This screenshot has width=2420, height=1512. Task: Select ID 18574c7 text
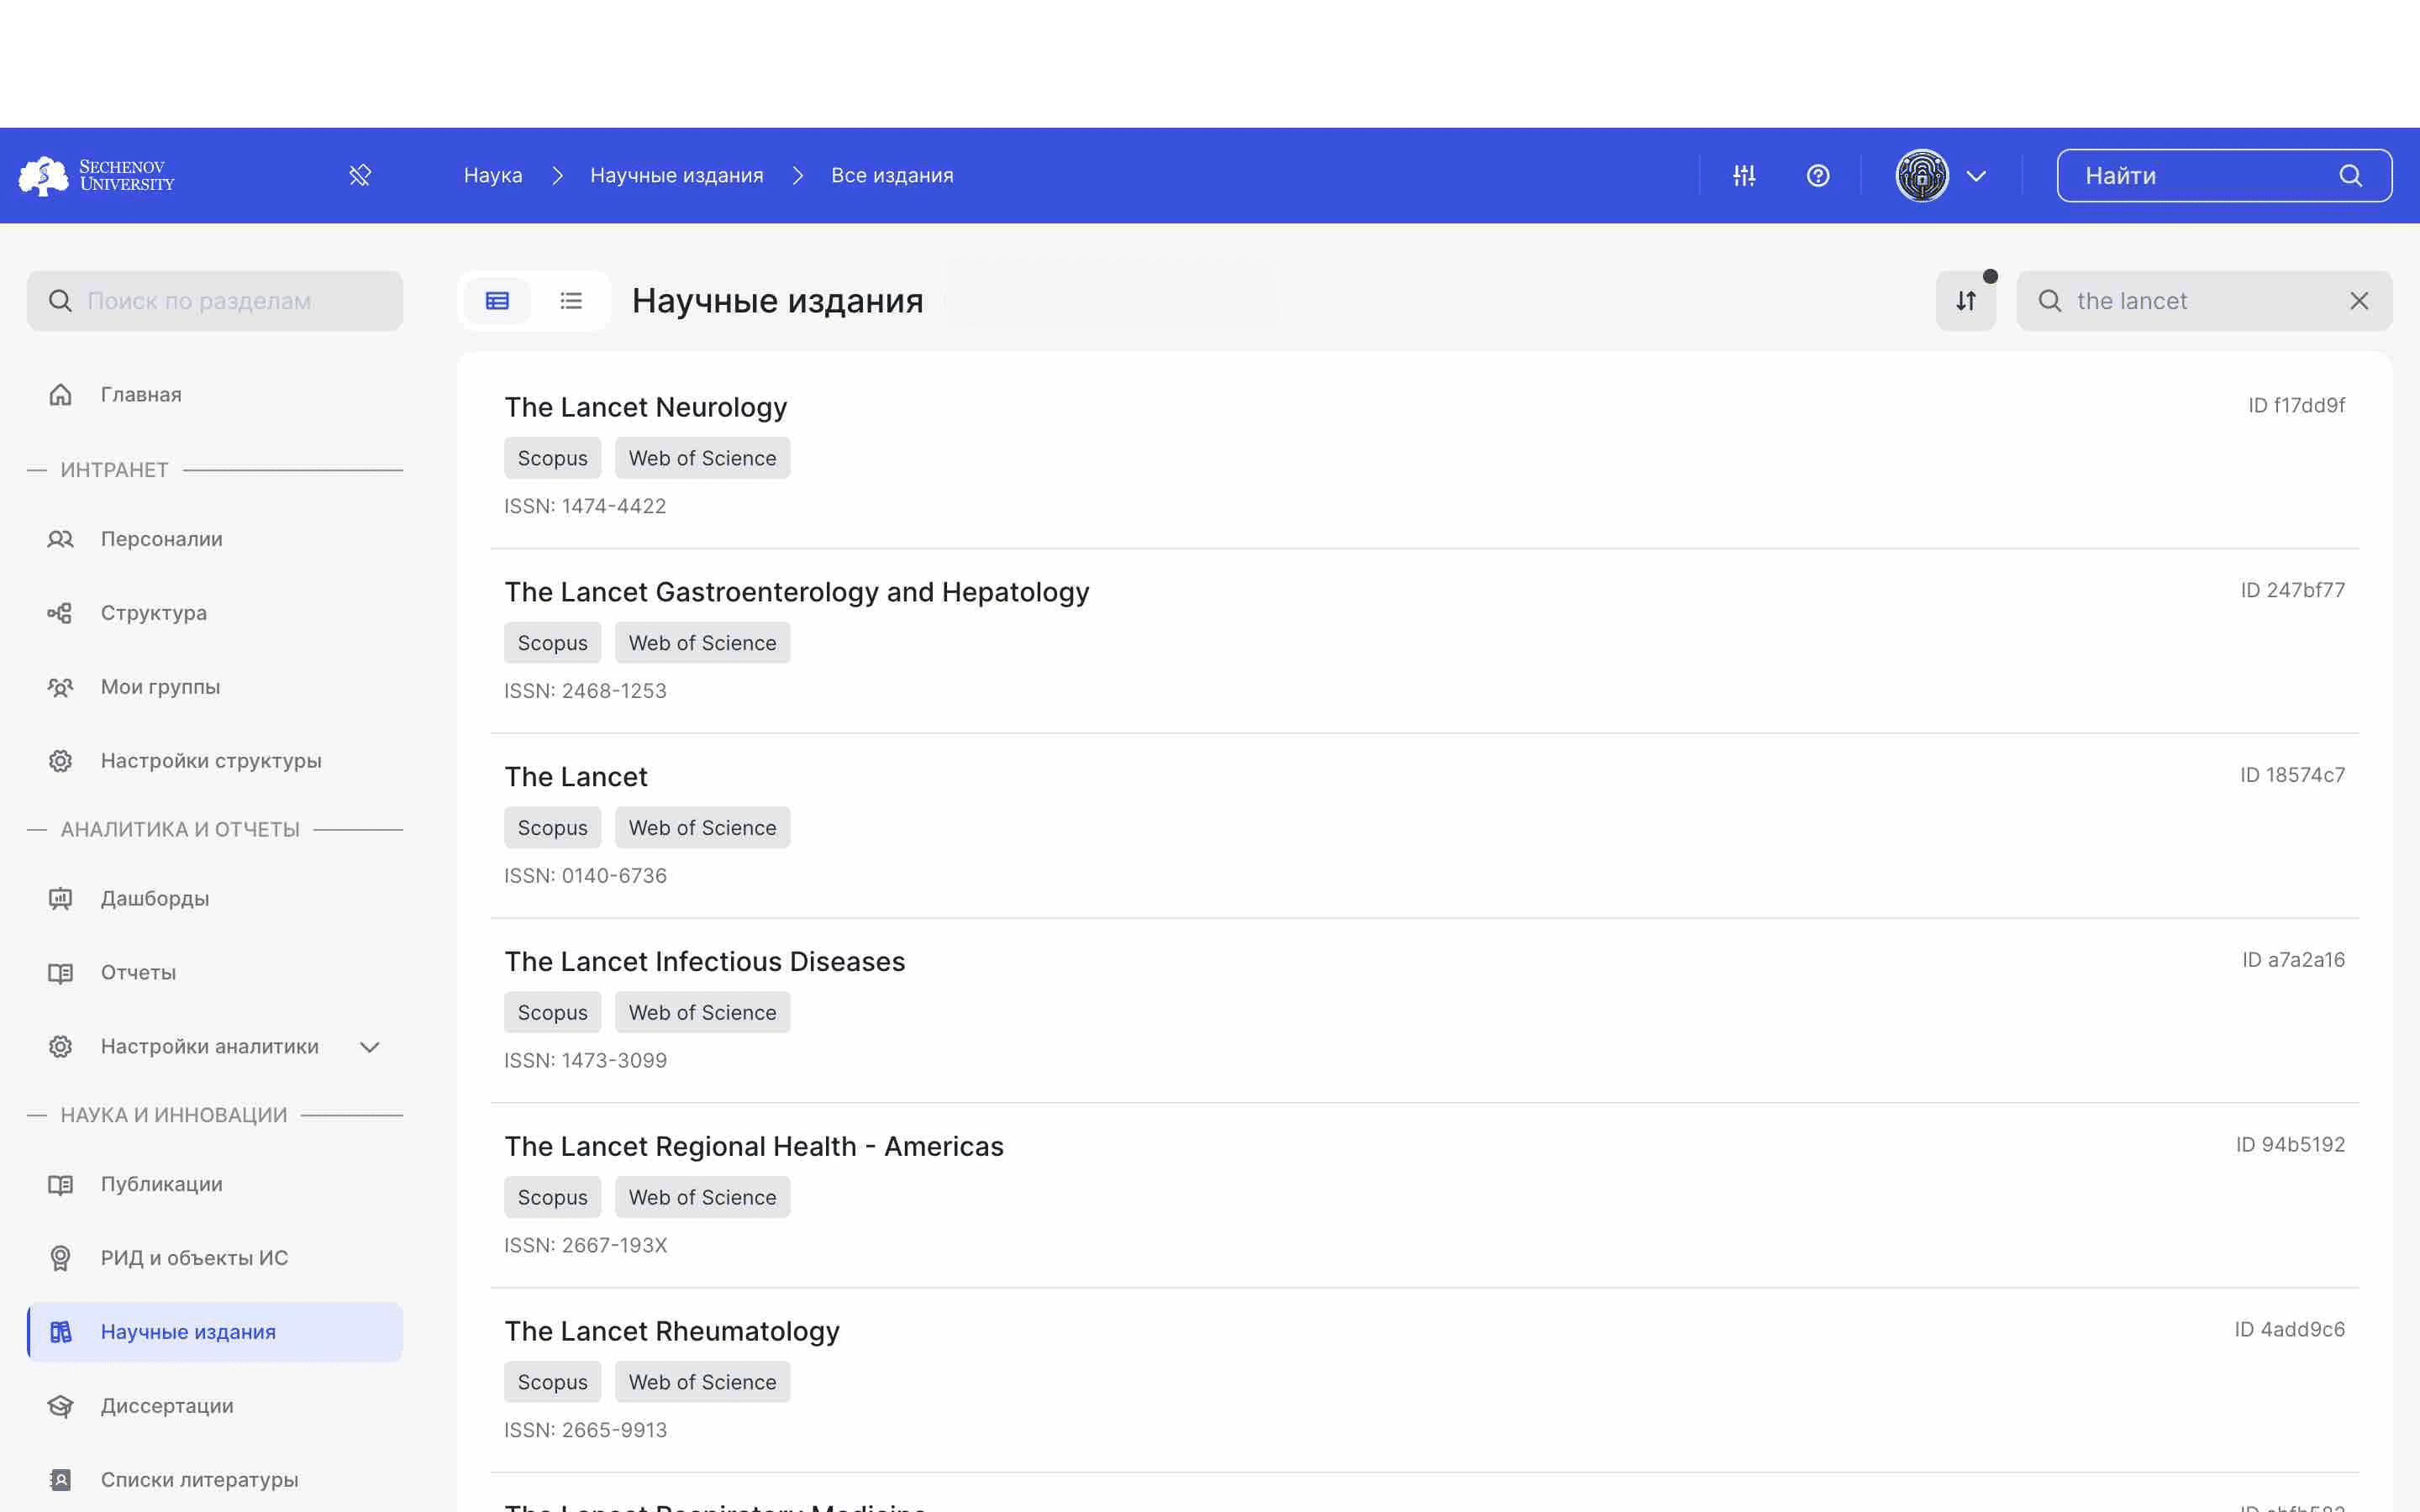tap(2292, 776)
